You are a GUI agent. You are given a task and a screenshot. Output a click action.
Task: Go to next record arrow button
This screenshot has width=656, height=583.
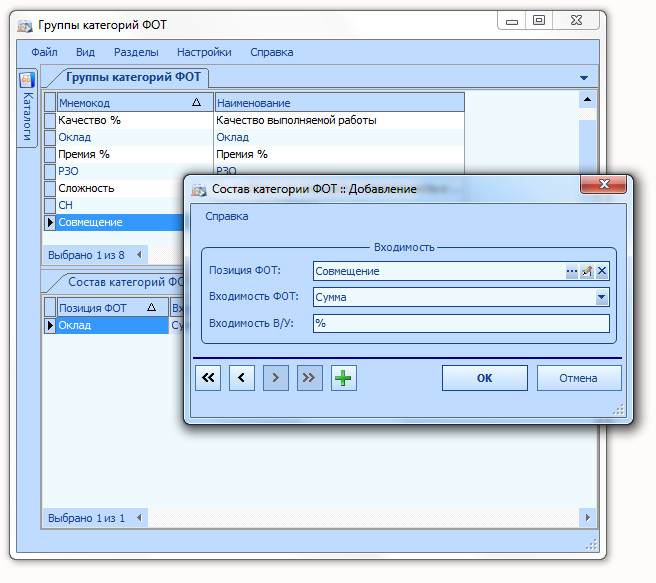276,378
